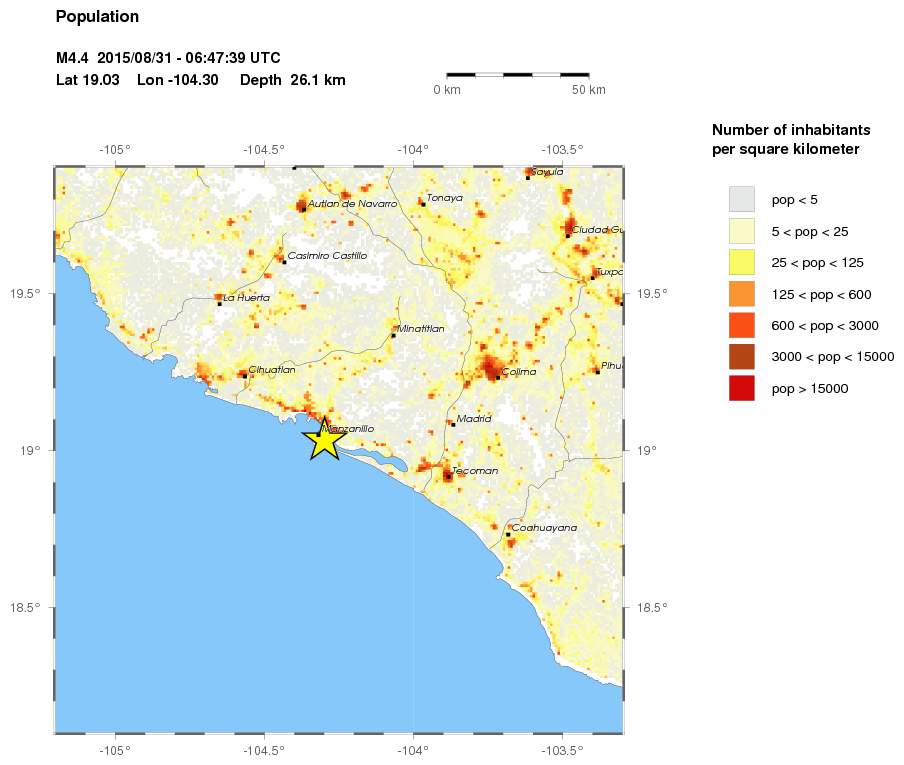This screenshot has width=904, height=765.
Task: Click the 'Ciudad Gu' label at map edge
Action: pos(597,229)
